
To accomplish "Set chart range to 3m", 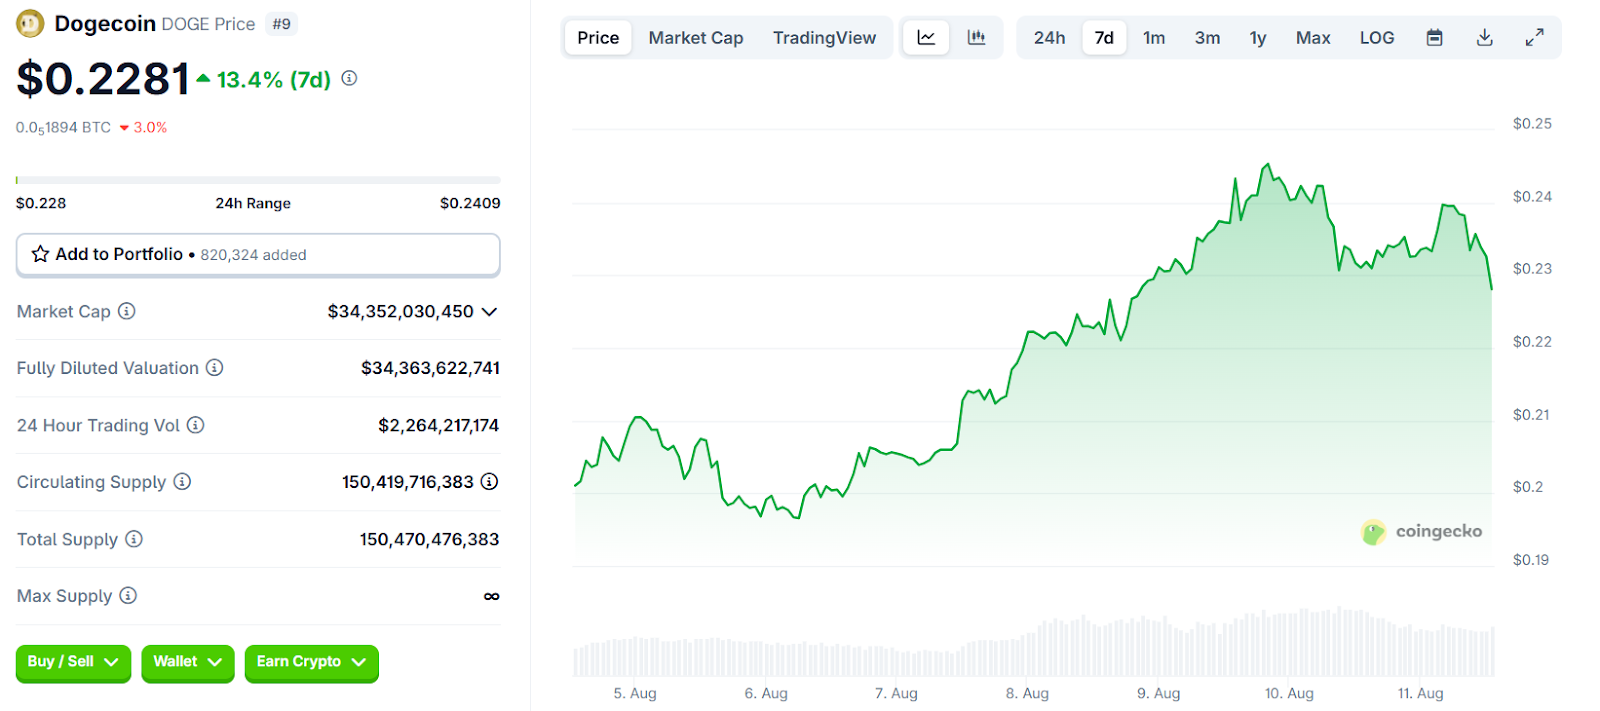I will (1207, 38).
